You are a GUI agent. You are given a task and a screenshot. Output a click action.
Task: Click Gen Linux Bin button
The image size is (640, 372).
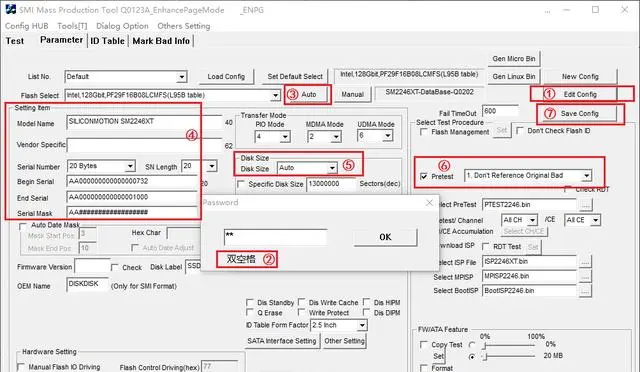(514, 76)
